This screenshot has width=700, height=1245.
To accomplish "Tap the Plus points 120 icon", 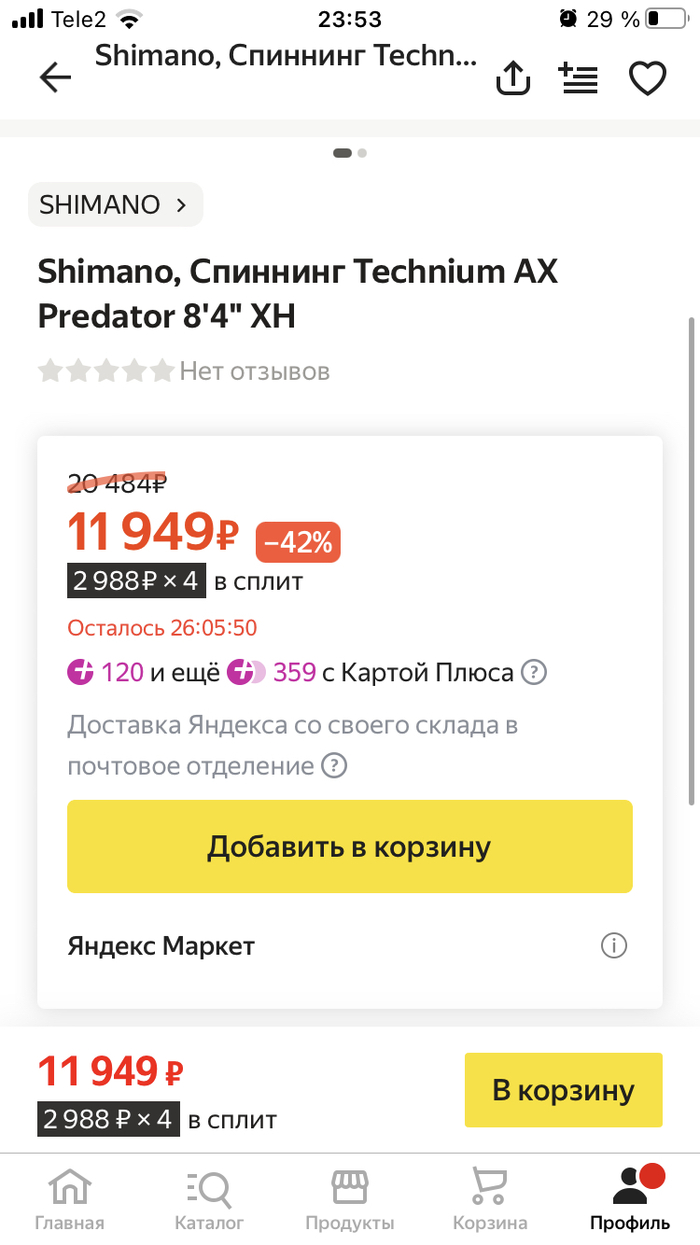I will point(81,673).
